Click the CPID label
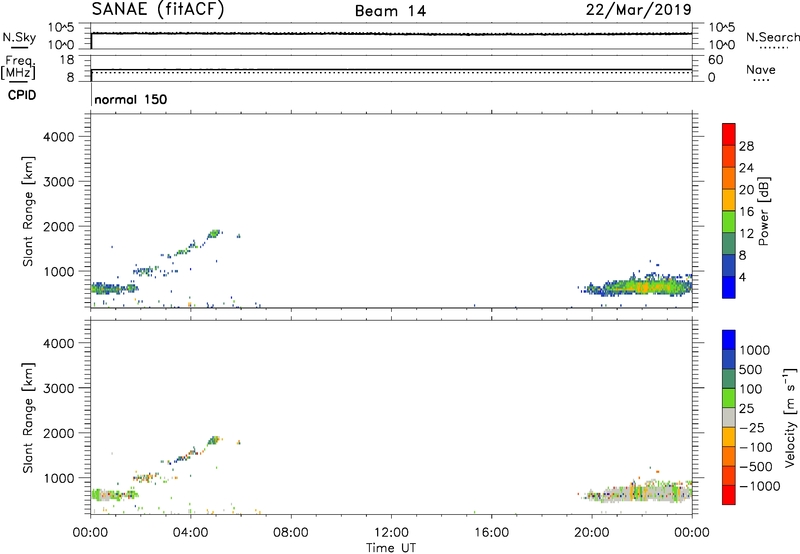The width and height of the screenshot is (800, 554). coord(22,95)
